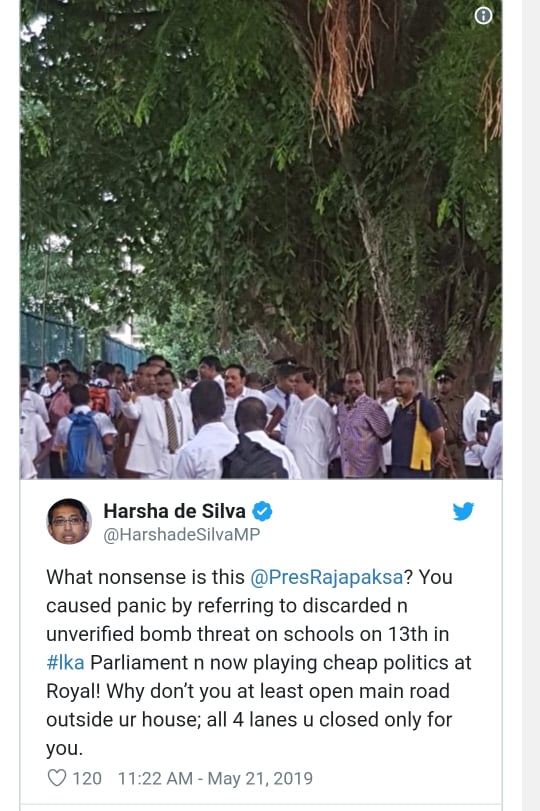
Task: Click the Harsha de Silva display name
Action: [174, 511]
